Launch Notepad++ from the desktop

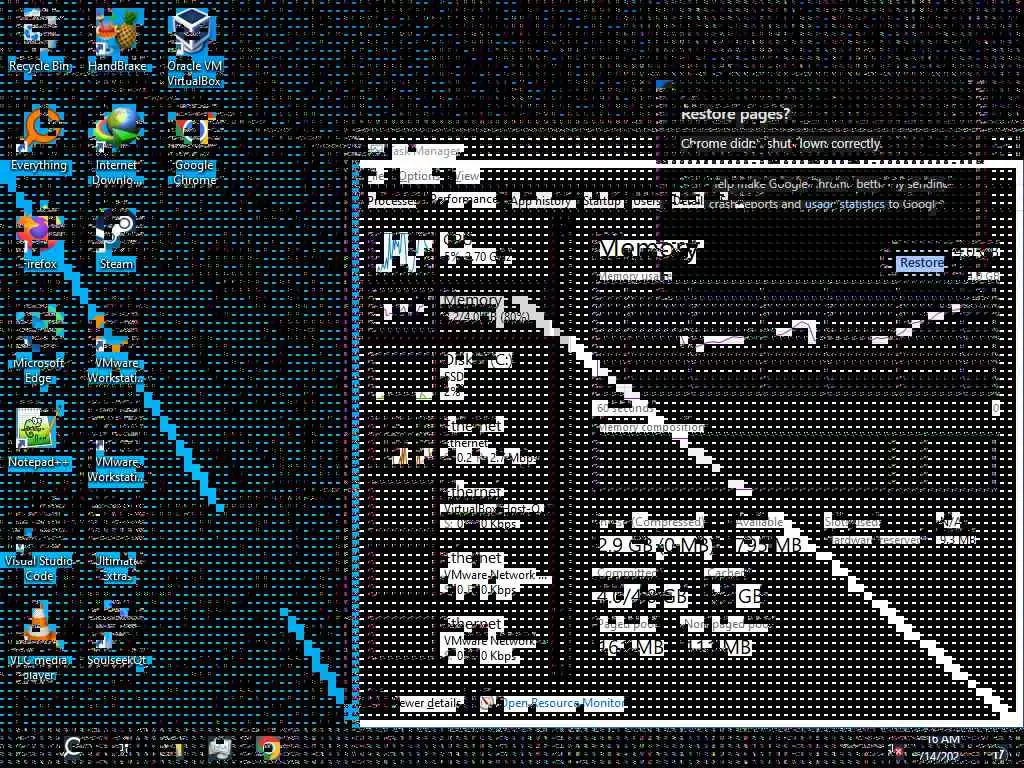pyautogui.click(x=39, y=439)
